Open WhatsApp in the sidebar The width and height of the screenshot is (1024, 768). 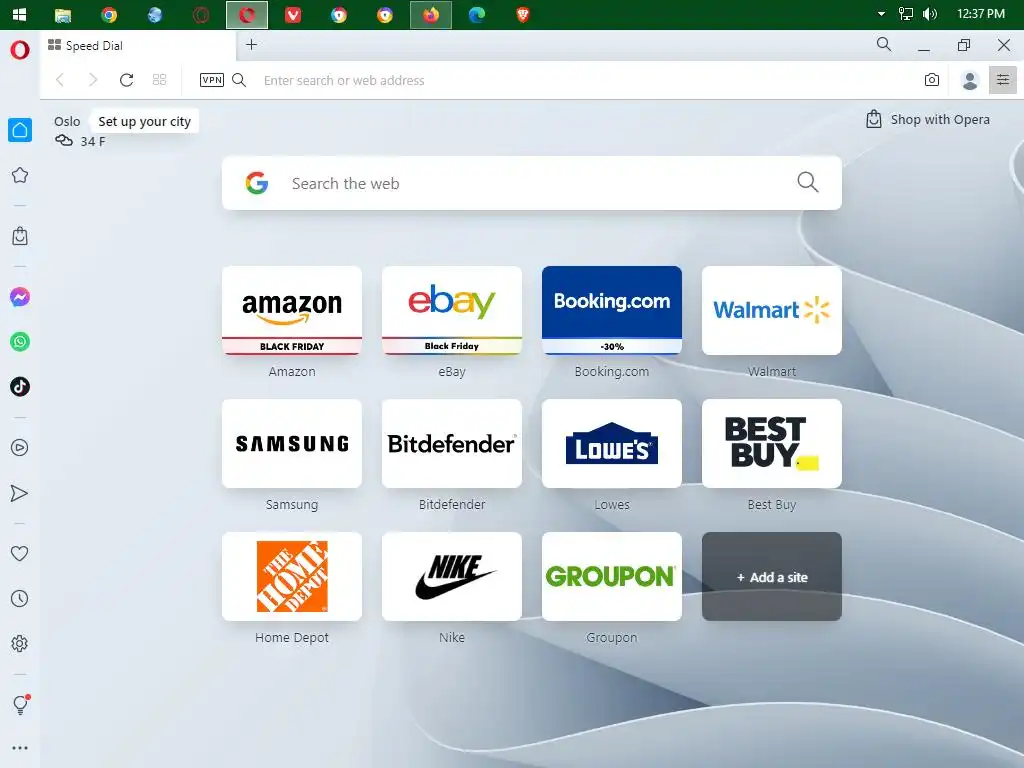(x=20, y=342)
